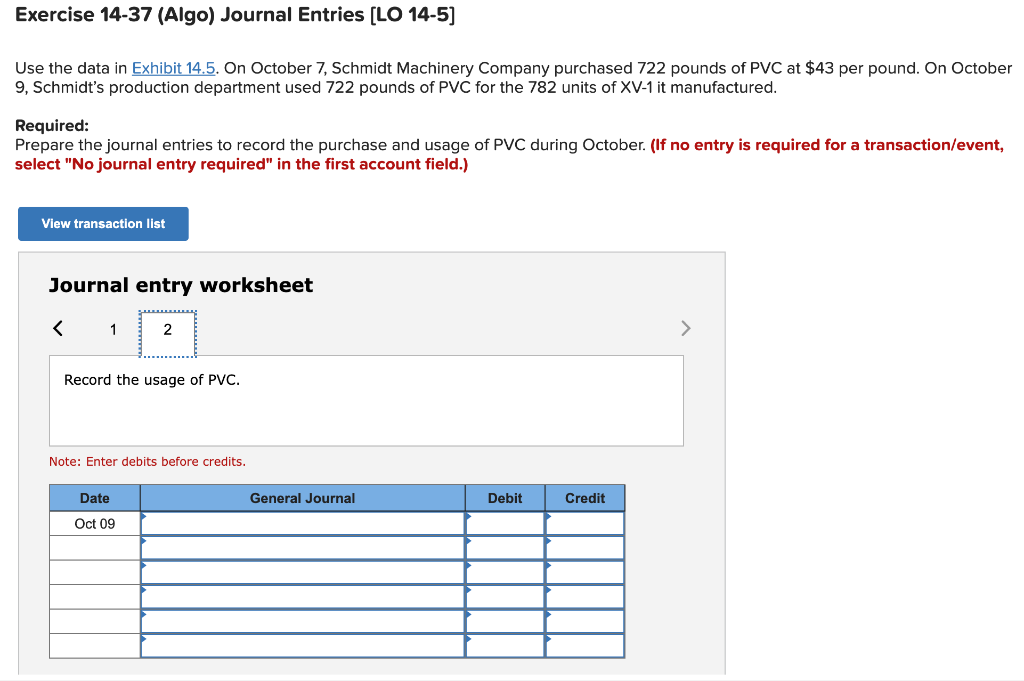Viewport: 1024px width, 681px height.
Task: Click the General Journal column header
Action: click(302, 497)
